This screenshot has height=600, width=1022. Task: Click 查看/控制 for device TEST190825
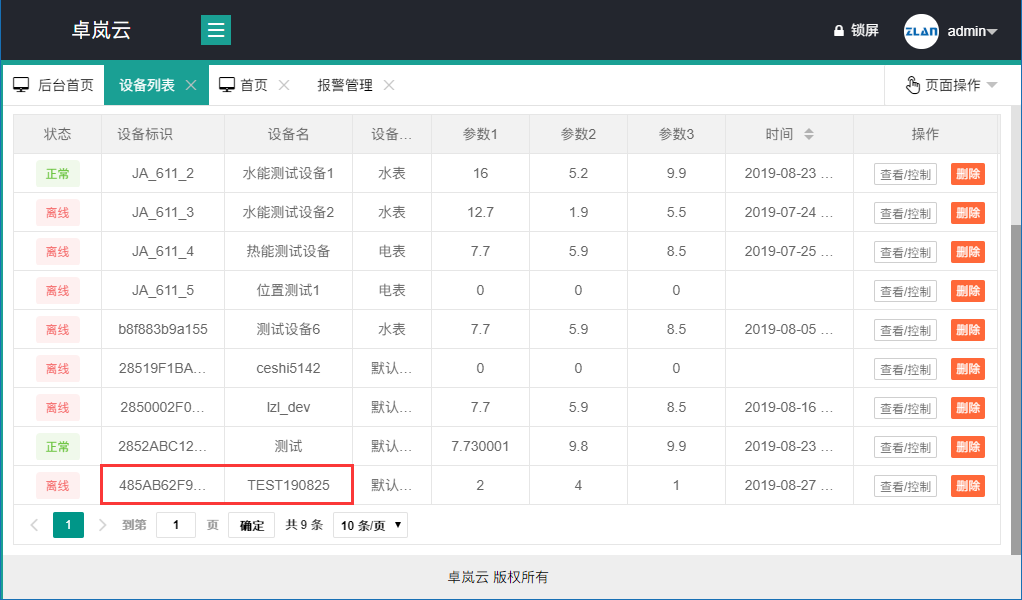904,485
